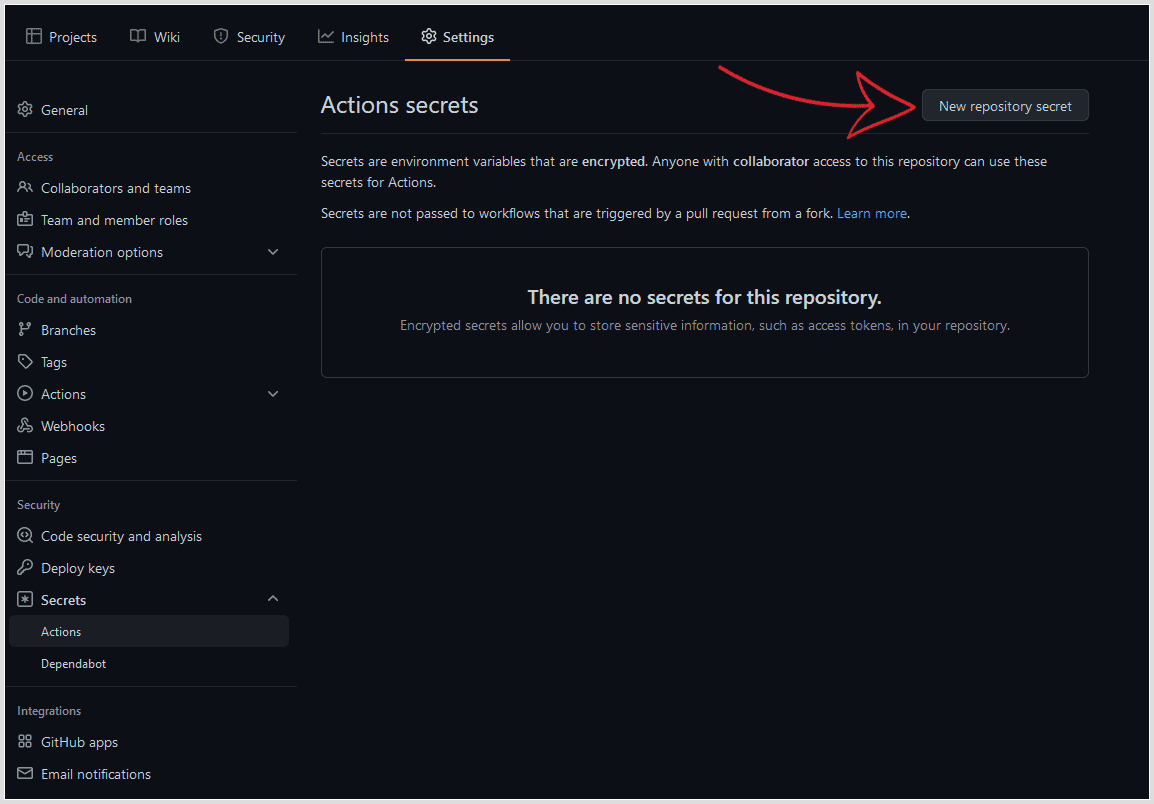Image resolution: width=1154 pixels, height=804 pixels.
Task: Expand the Moderation options section
Action: (x=273, y=251)
